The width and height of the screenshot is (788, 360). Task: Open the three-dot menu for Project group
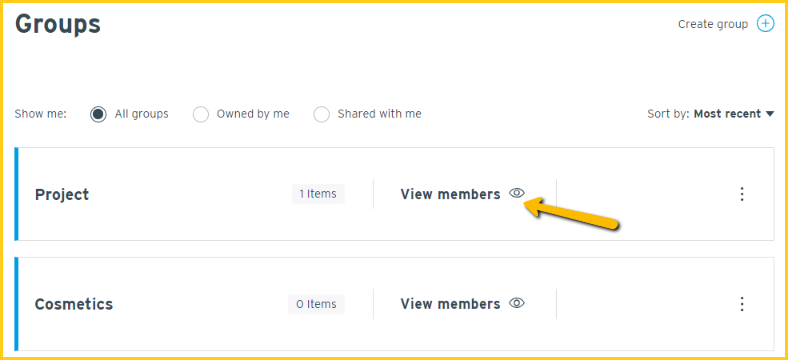(742, 194)
